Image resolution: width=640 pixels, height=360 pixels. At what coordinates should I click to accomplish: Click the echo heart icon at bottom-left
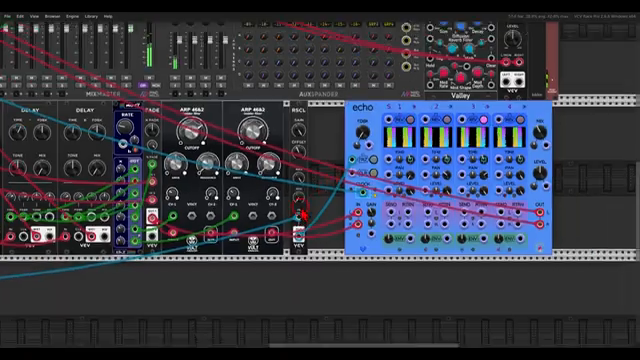click(363, 249)
